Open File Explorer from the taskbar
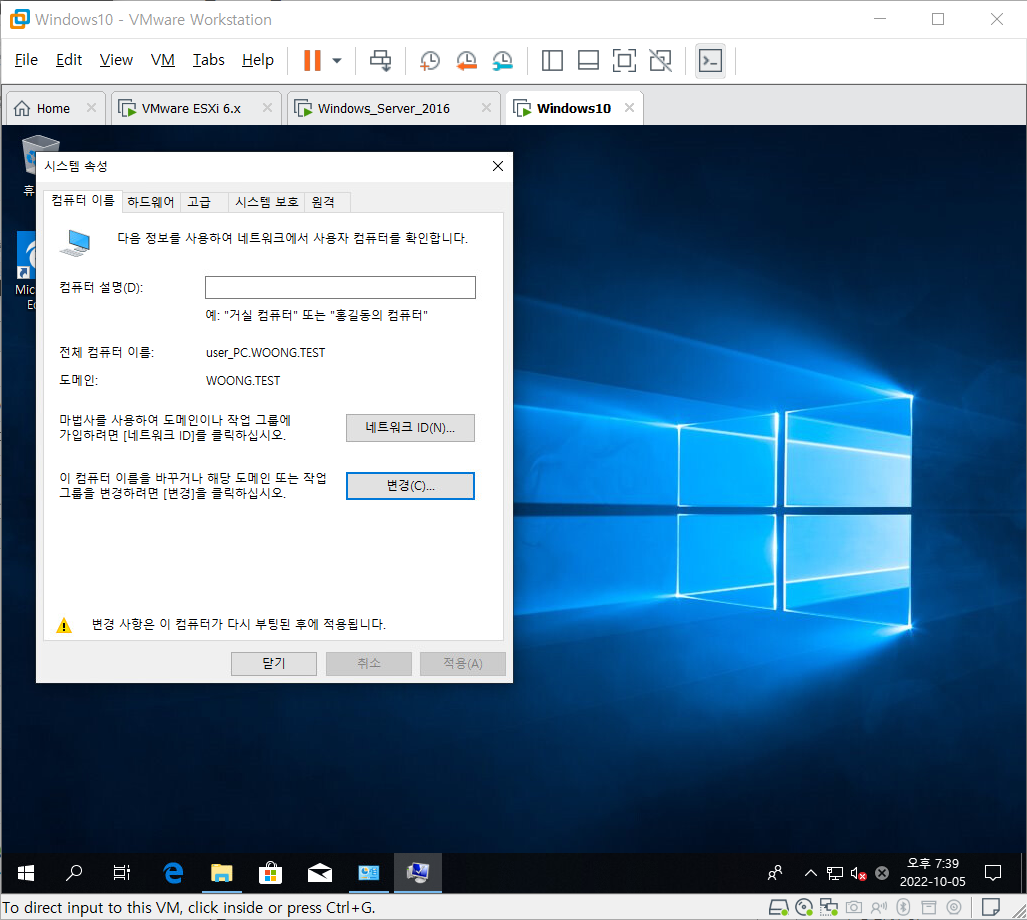 (221, 872)
